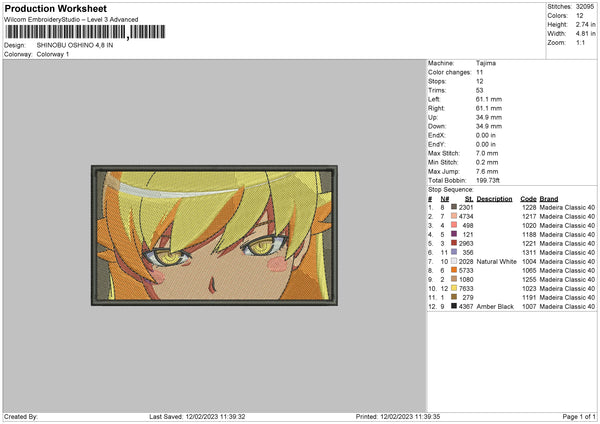Click the orange swatch for code 1065
Screen dimensions: 600x424
[x=454, y=270]
